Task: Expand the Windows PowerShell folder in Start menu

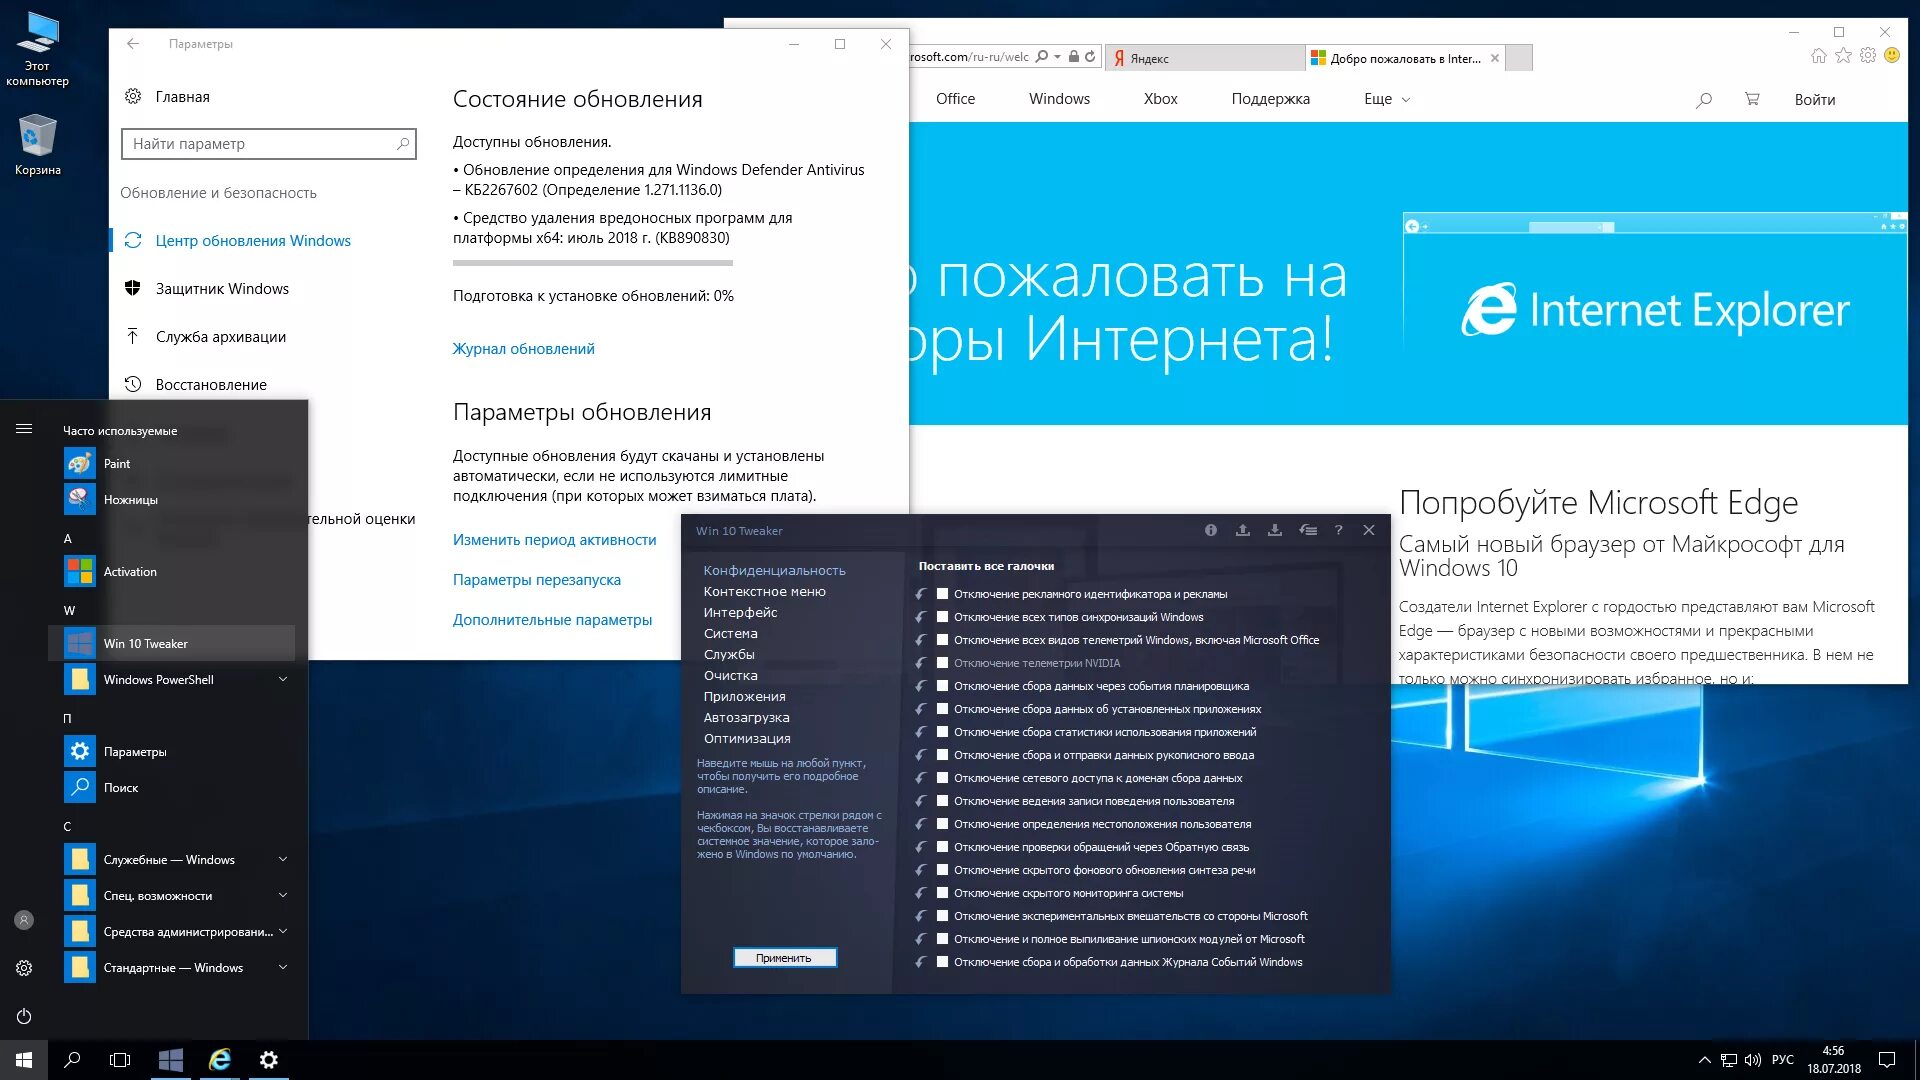Action: click(282, 679)
